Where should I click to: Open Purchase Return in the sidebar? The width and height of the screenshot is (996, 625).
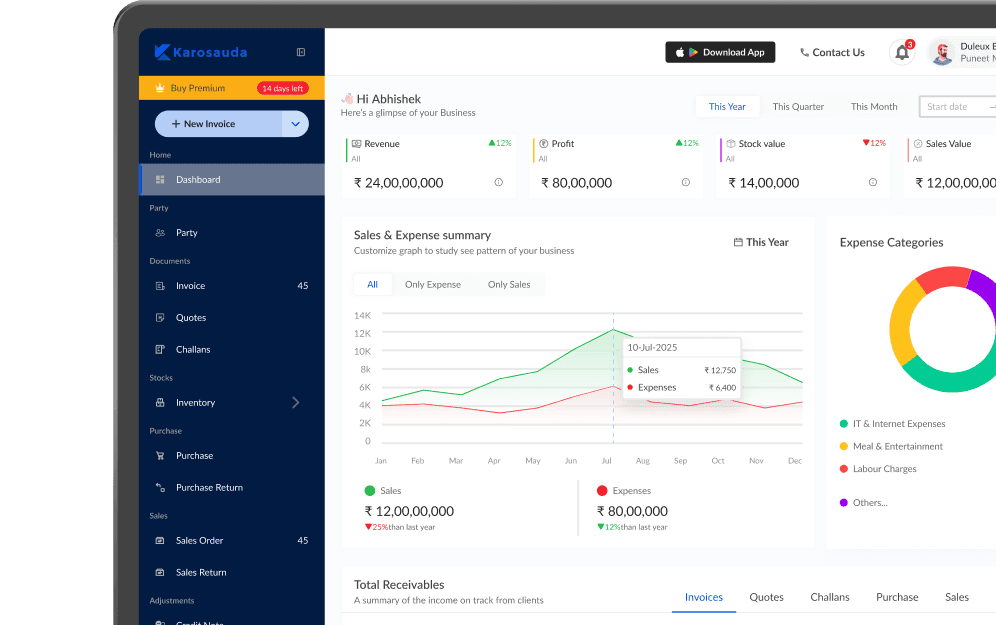point(209,487)
